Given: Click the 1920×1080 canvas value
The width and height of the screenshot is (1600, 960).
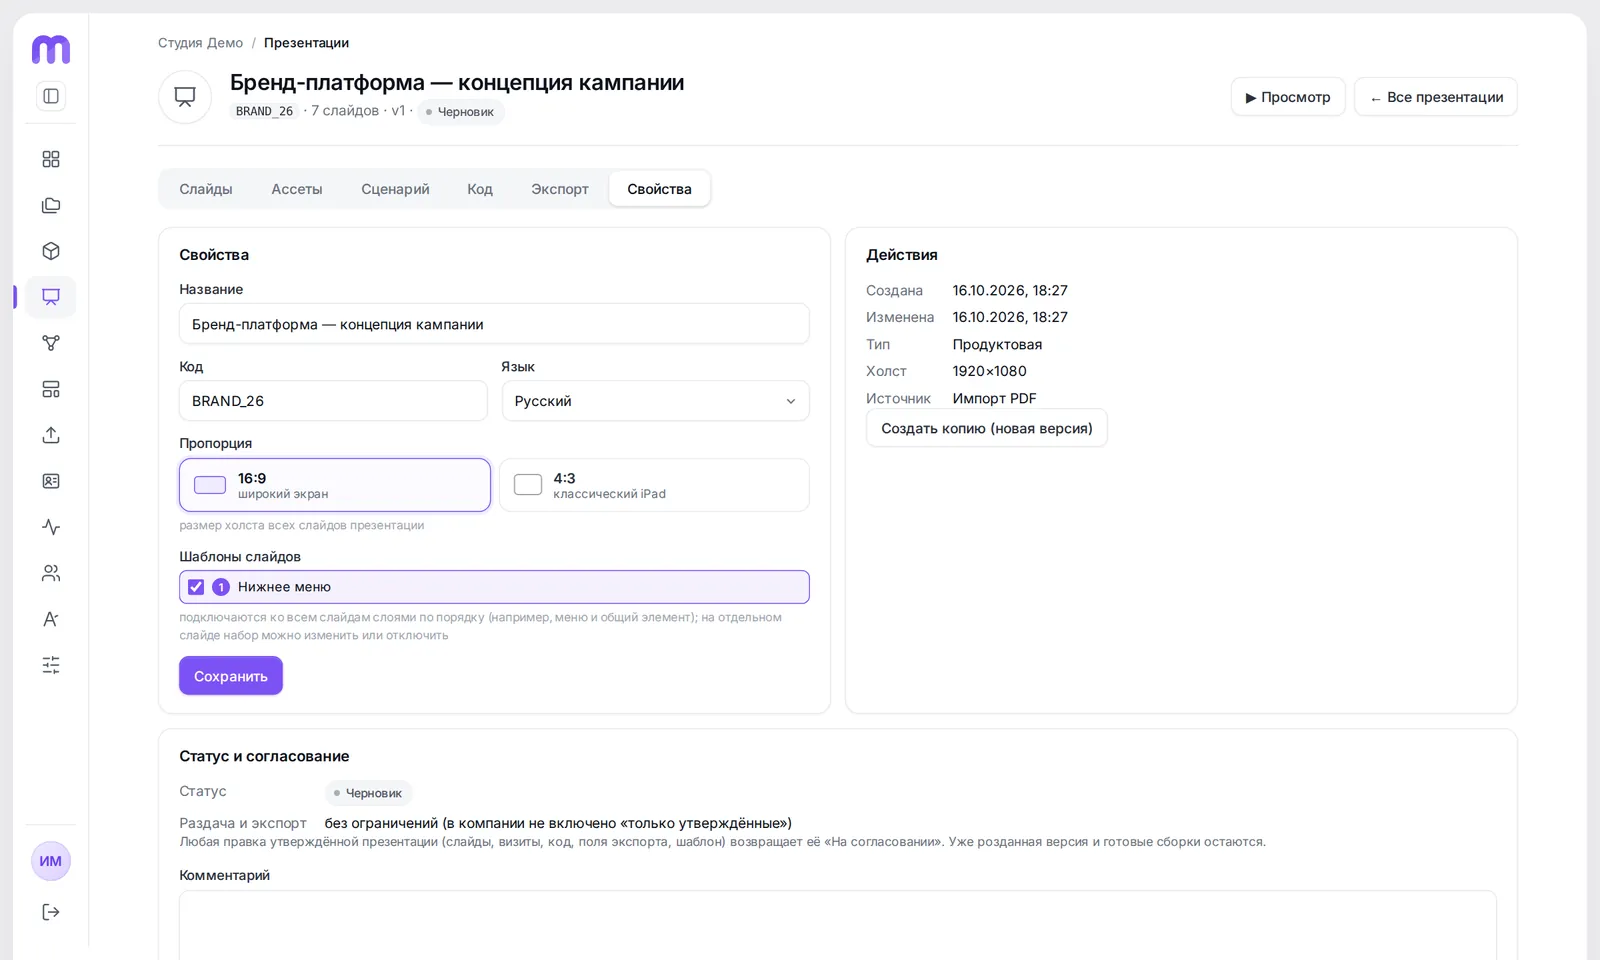Looking at the screenshot, I should [990, 371].
